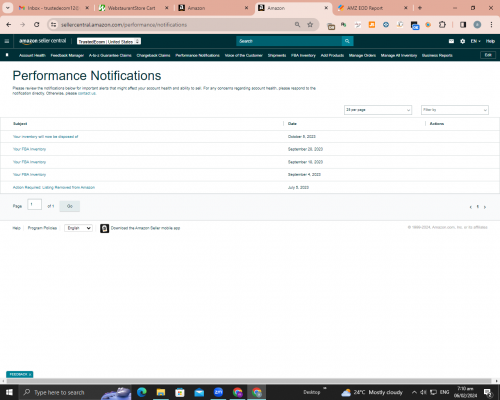Open the results per page dropdown
This screenshot has width=500, height=400.
click(378, 110)
